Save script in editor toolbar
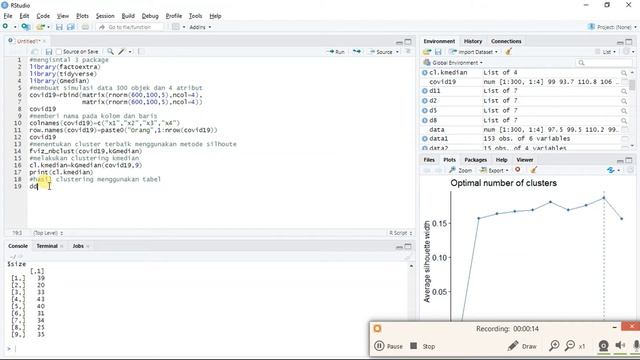Screen dimensions: 640x360 [49, 52]
